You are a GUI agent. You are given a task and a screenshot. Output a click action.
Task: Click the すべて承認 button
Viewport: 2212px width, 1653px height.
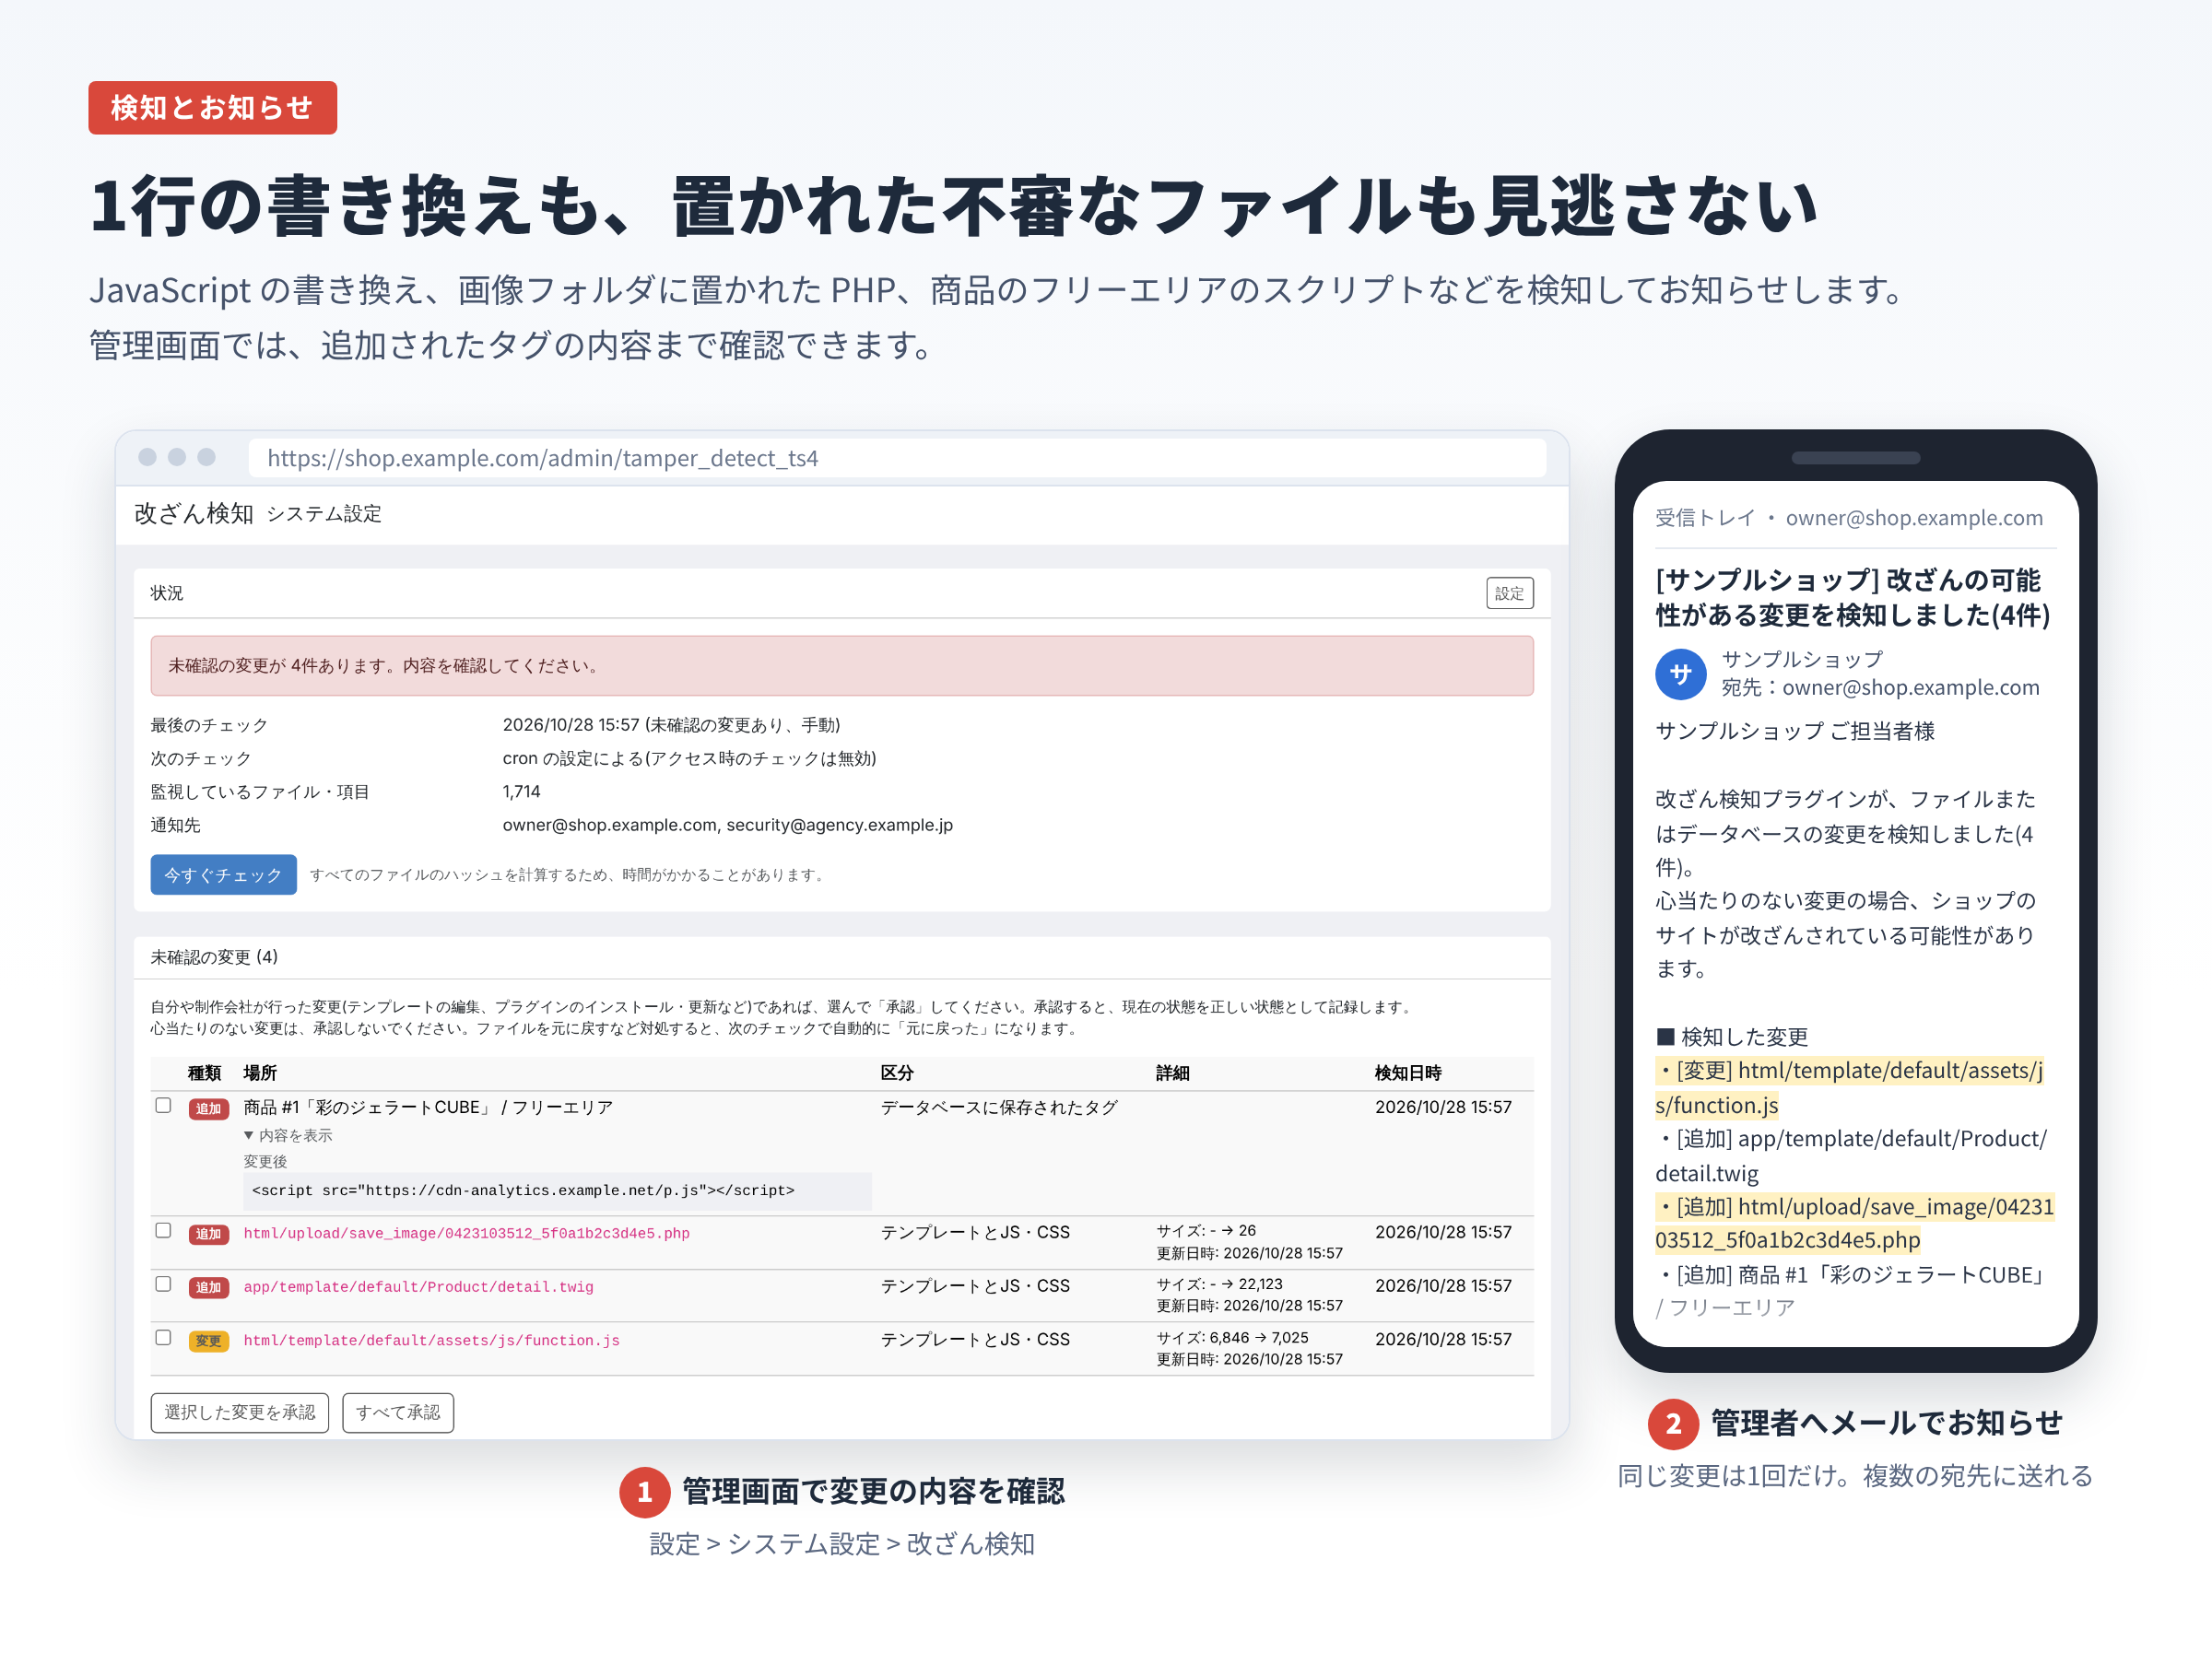point(398,1412)
